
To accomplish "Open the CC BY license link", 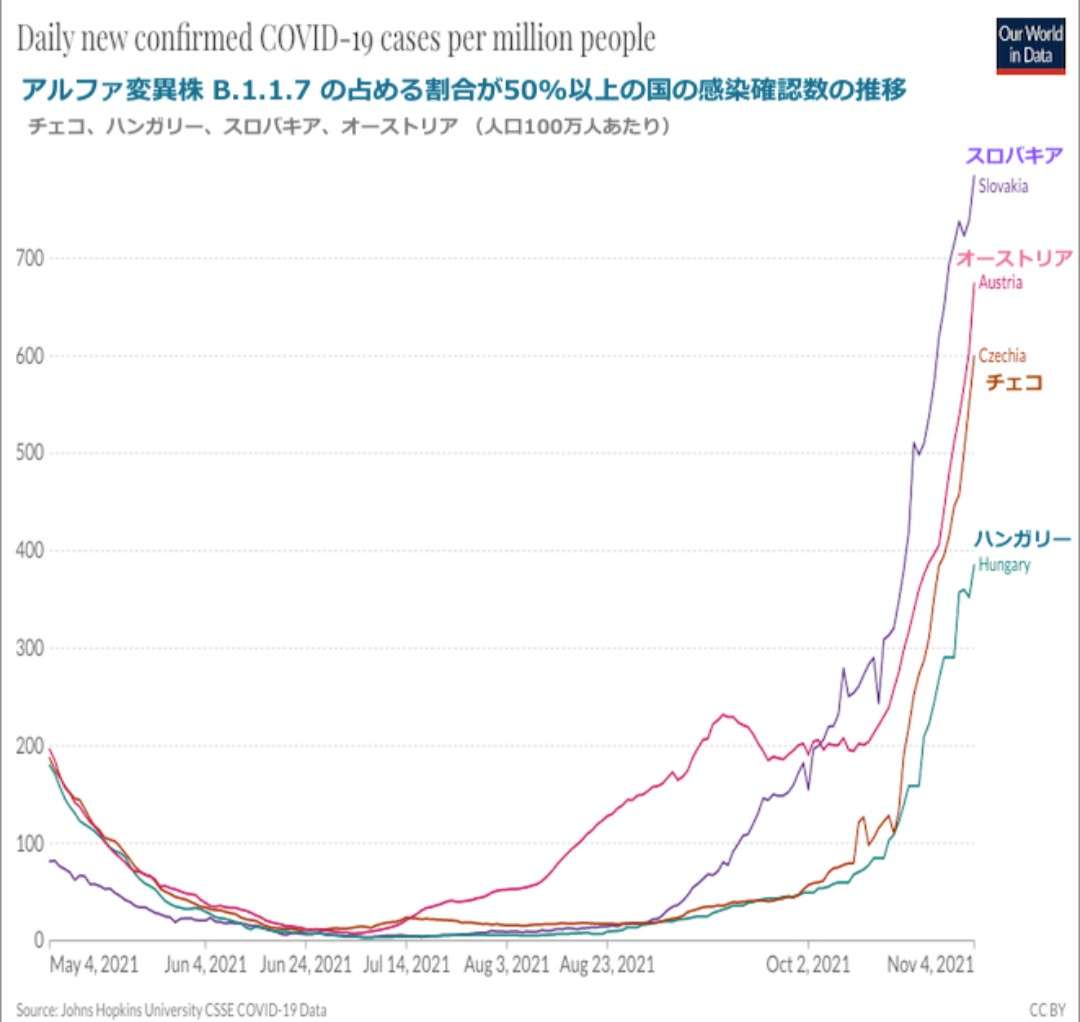I will pos(1047,1010).
